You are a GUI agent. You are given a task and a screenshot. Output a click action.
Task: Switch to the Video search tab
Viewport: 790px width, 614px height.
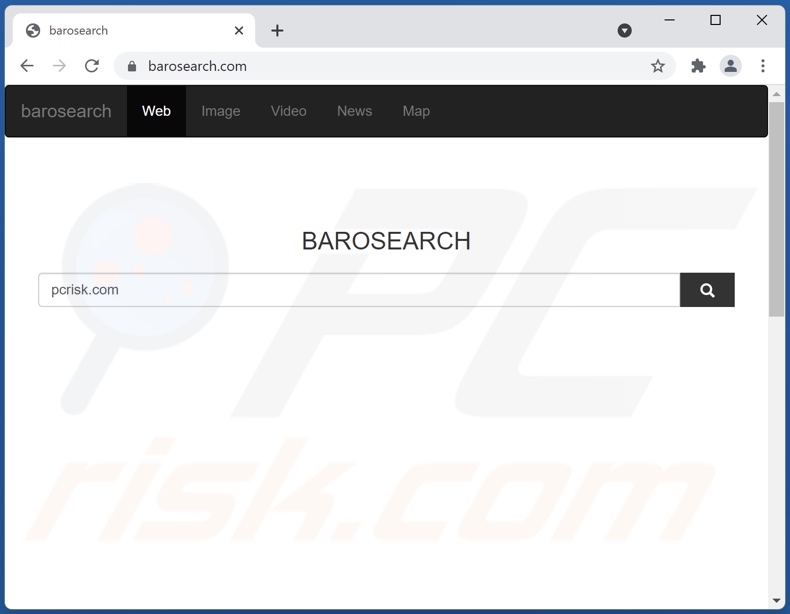click(288, 111)
